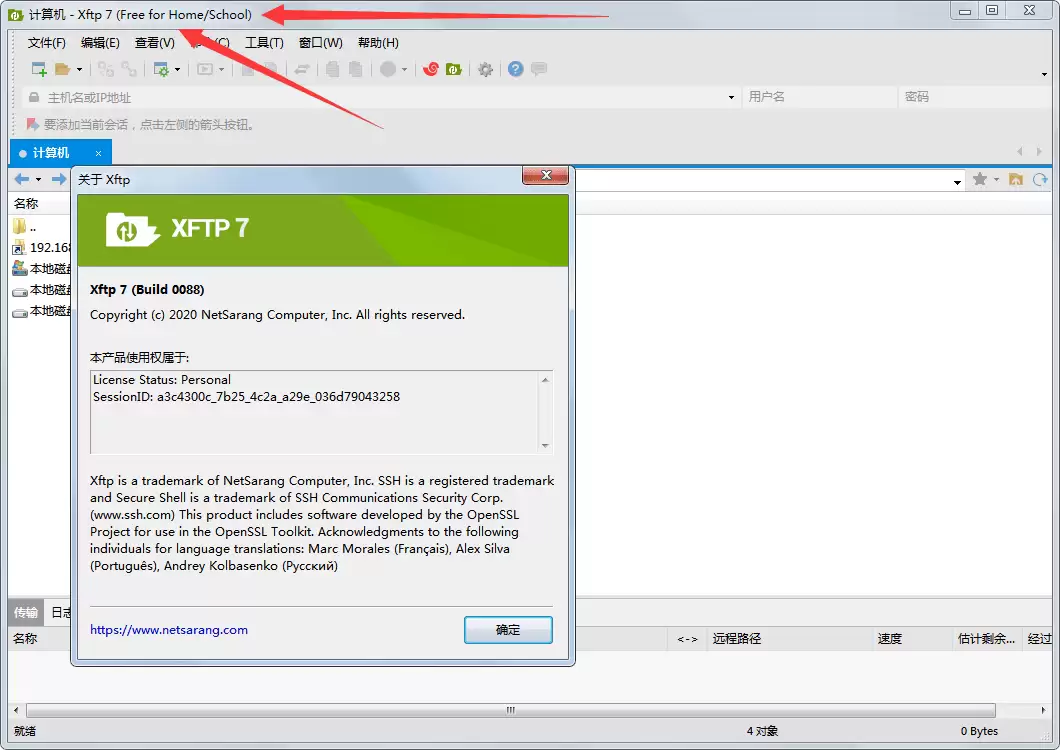Screen dimensions: 1060x750
Task: Expand the host address history dropdown
Action: [731, 97]
